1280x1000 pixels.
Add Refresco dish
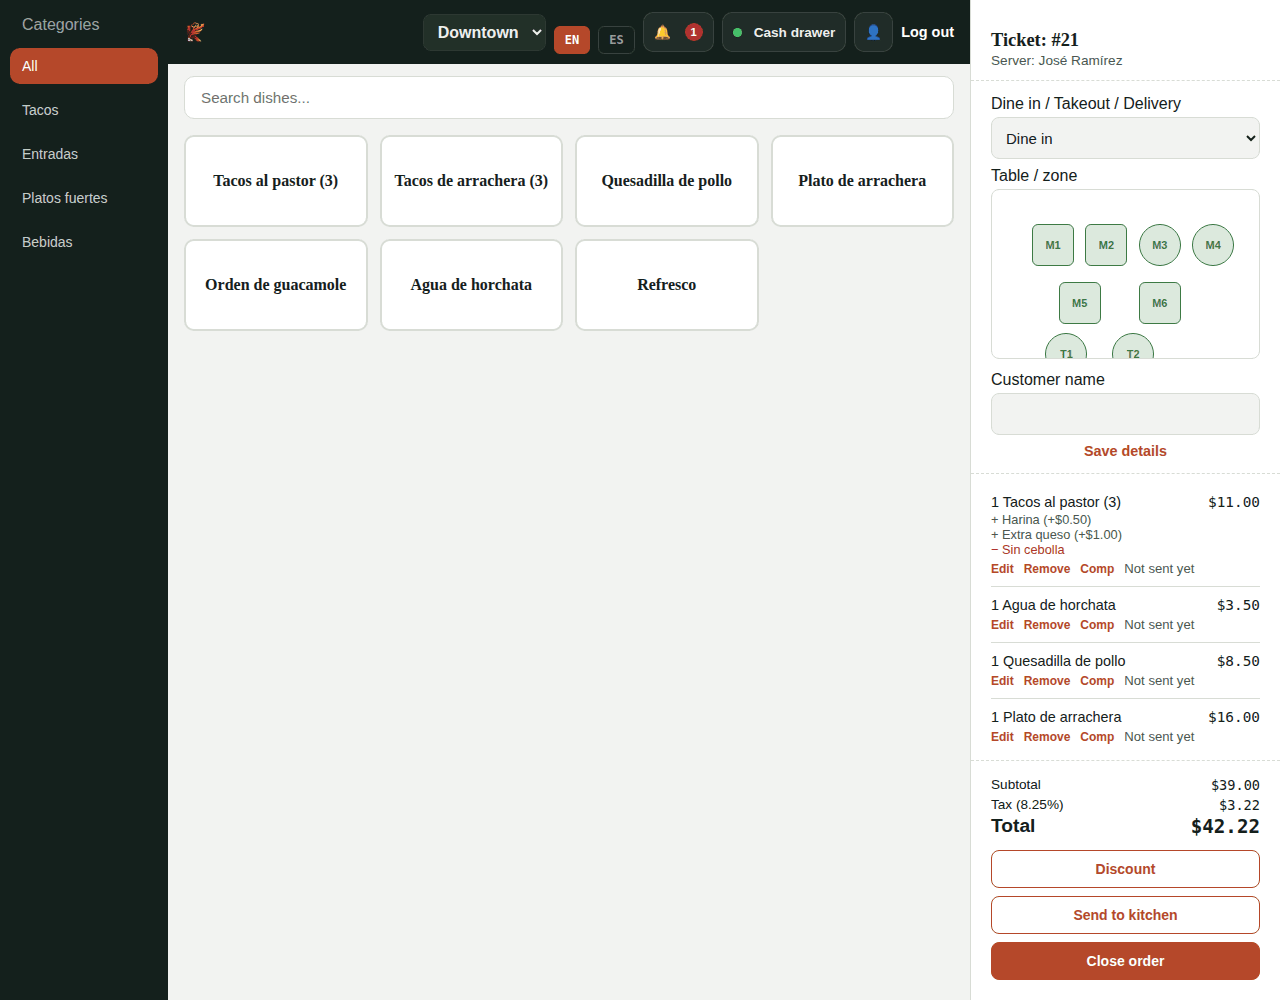(x=667, y=285)
